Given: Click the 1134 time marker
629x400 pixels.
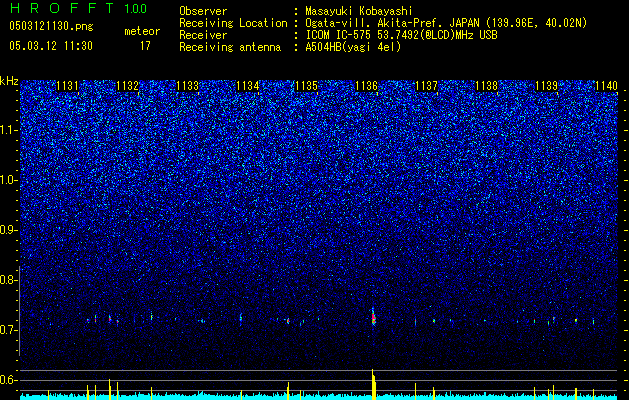Looking at the screenshot, I should (248, 86).
